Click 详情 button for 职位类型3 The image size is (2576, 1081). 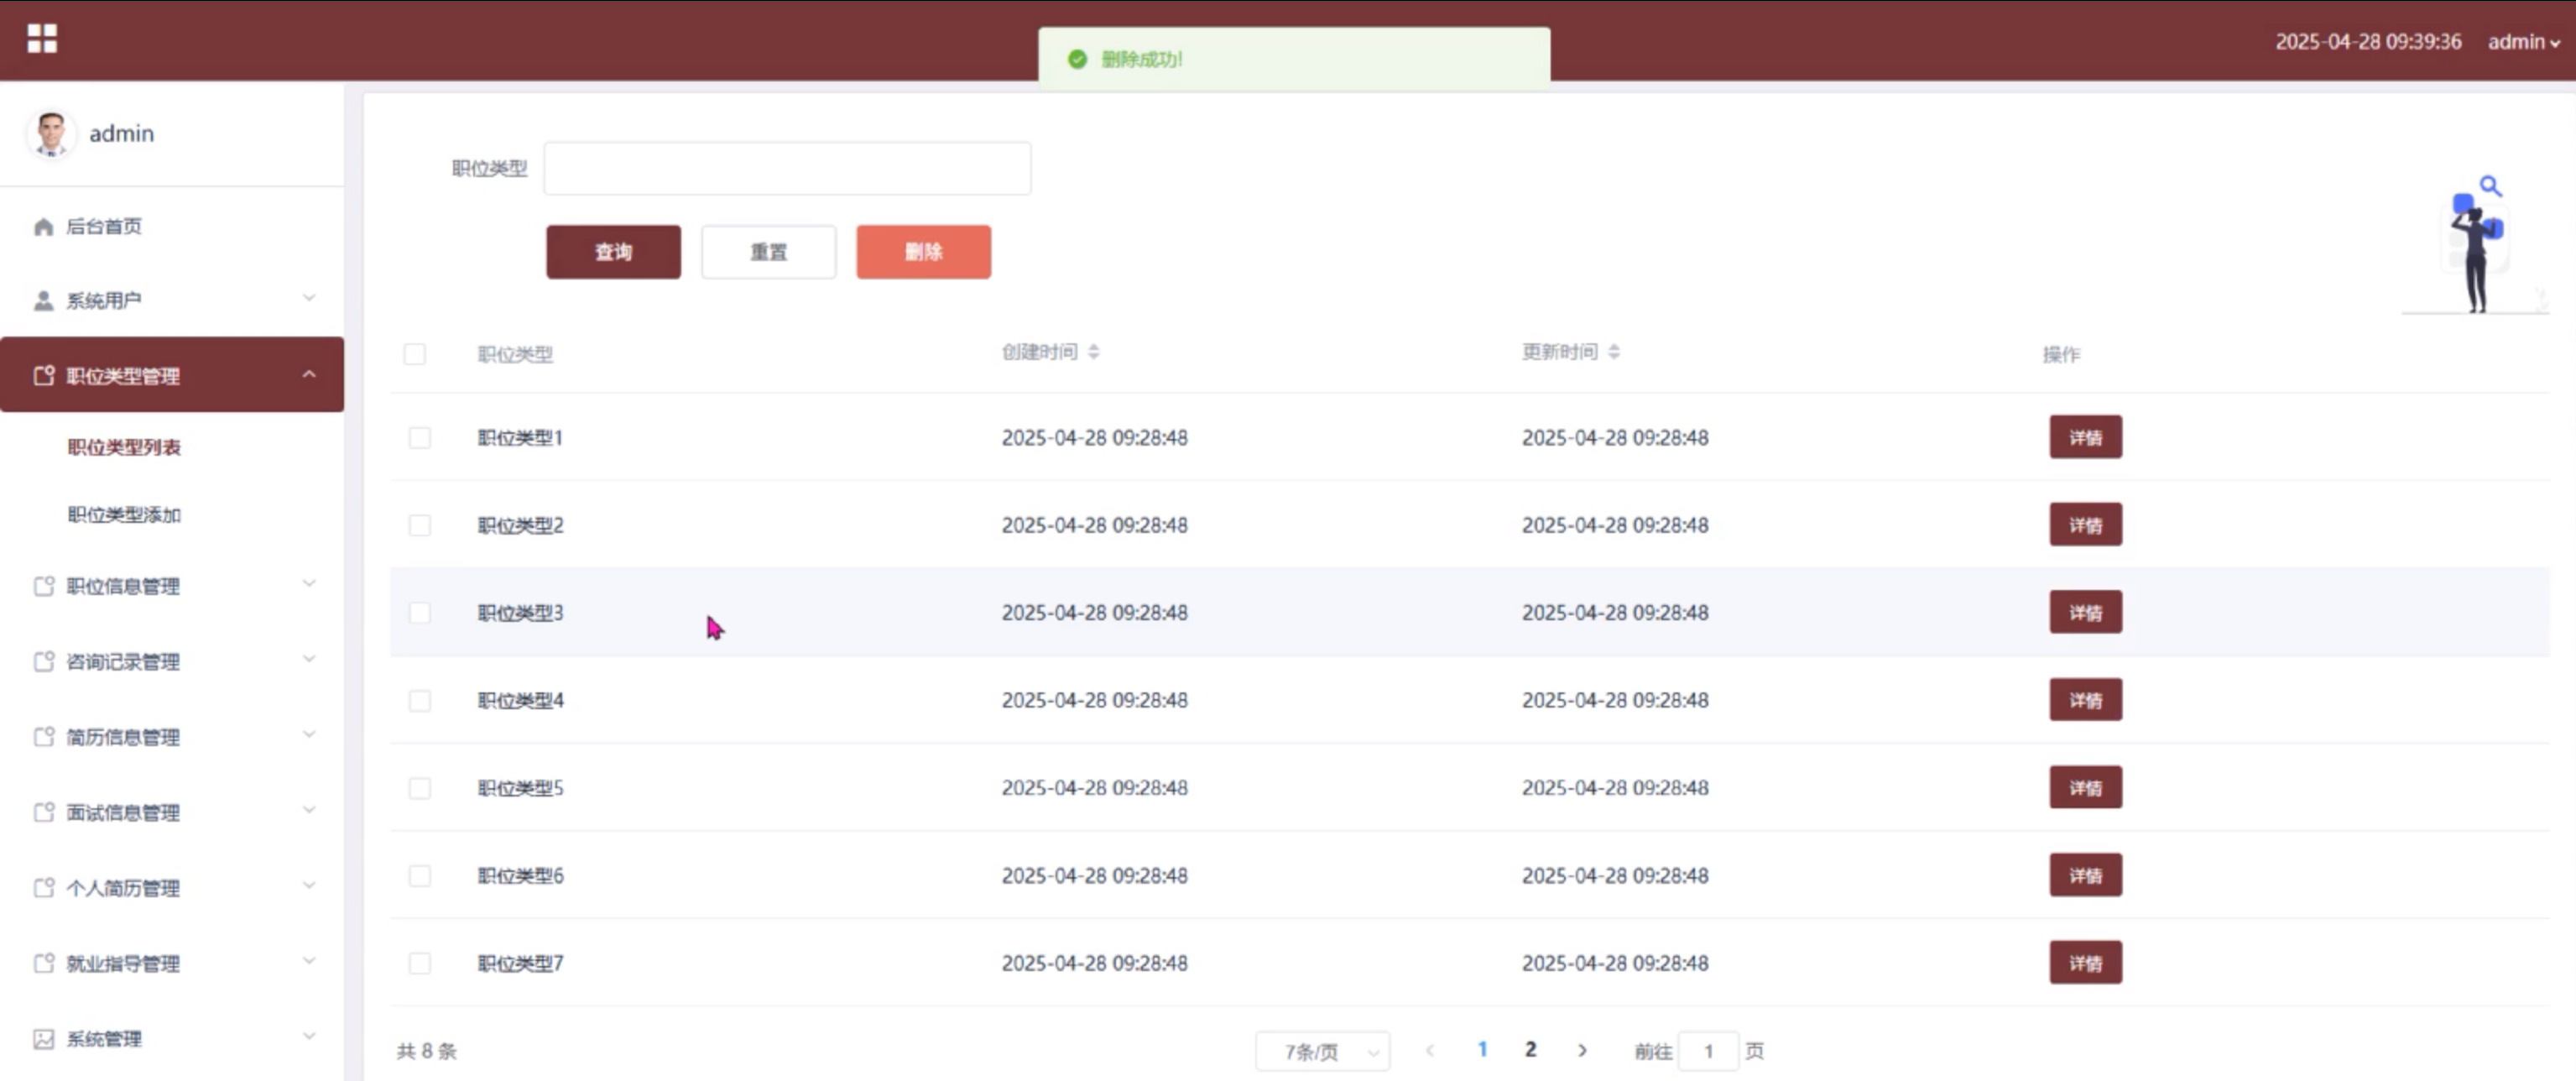(x=2085, y=612)
